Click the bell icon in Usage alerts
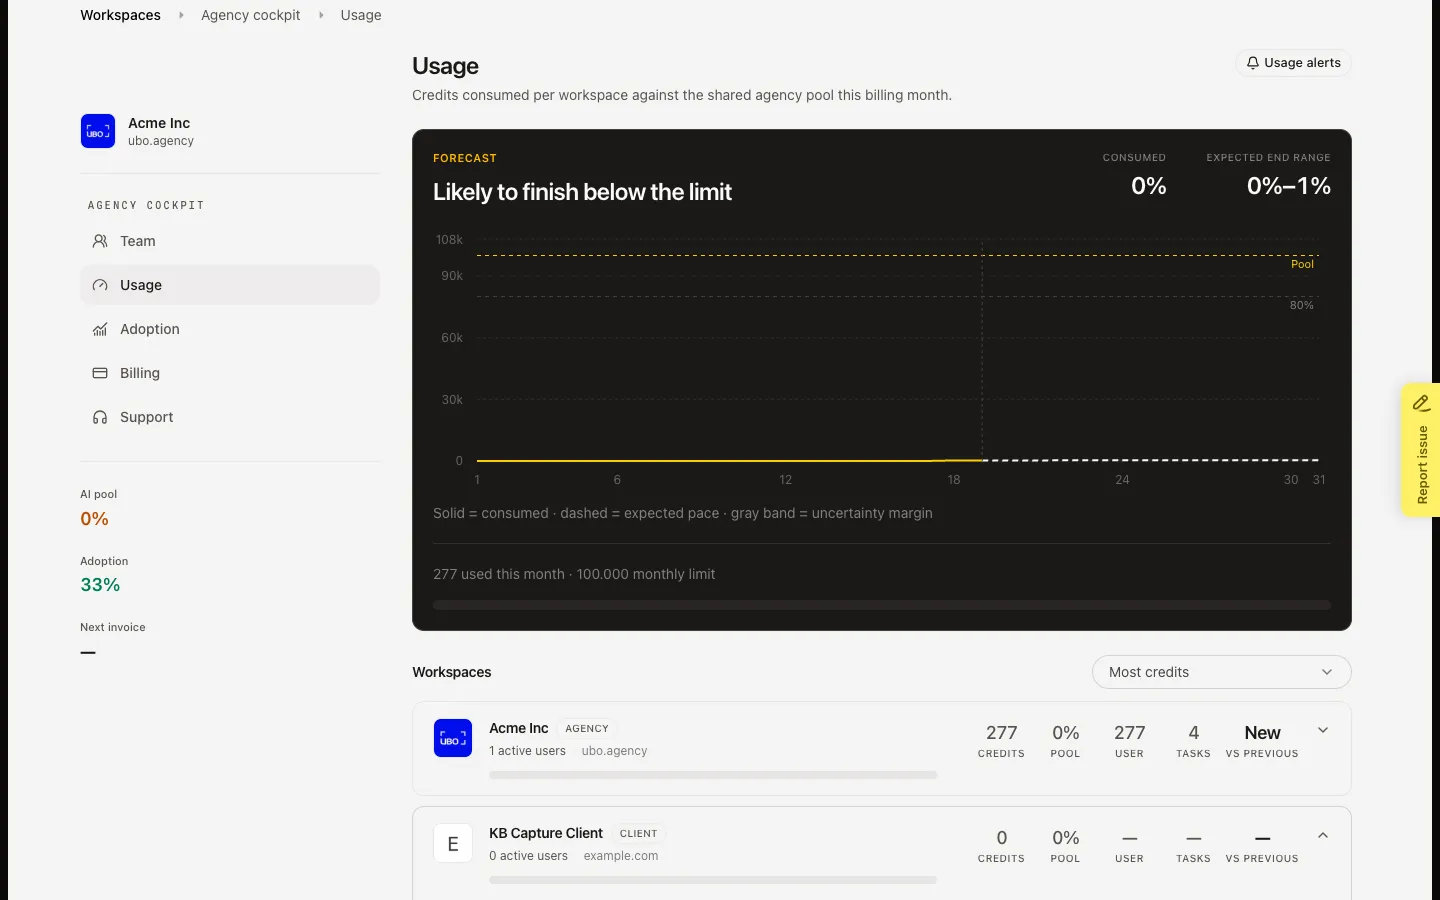Image resolution: width=1440 pixels, height=900 pixels. click(x=1252, y=63)
